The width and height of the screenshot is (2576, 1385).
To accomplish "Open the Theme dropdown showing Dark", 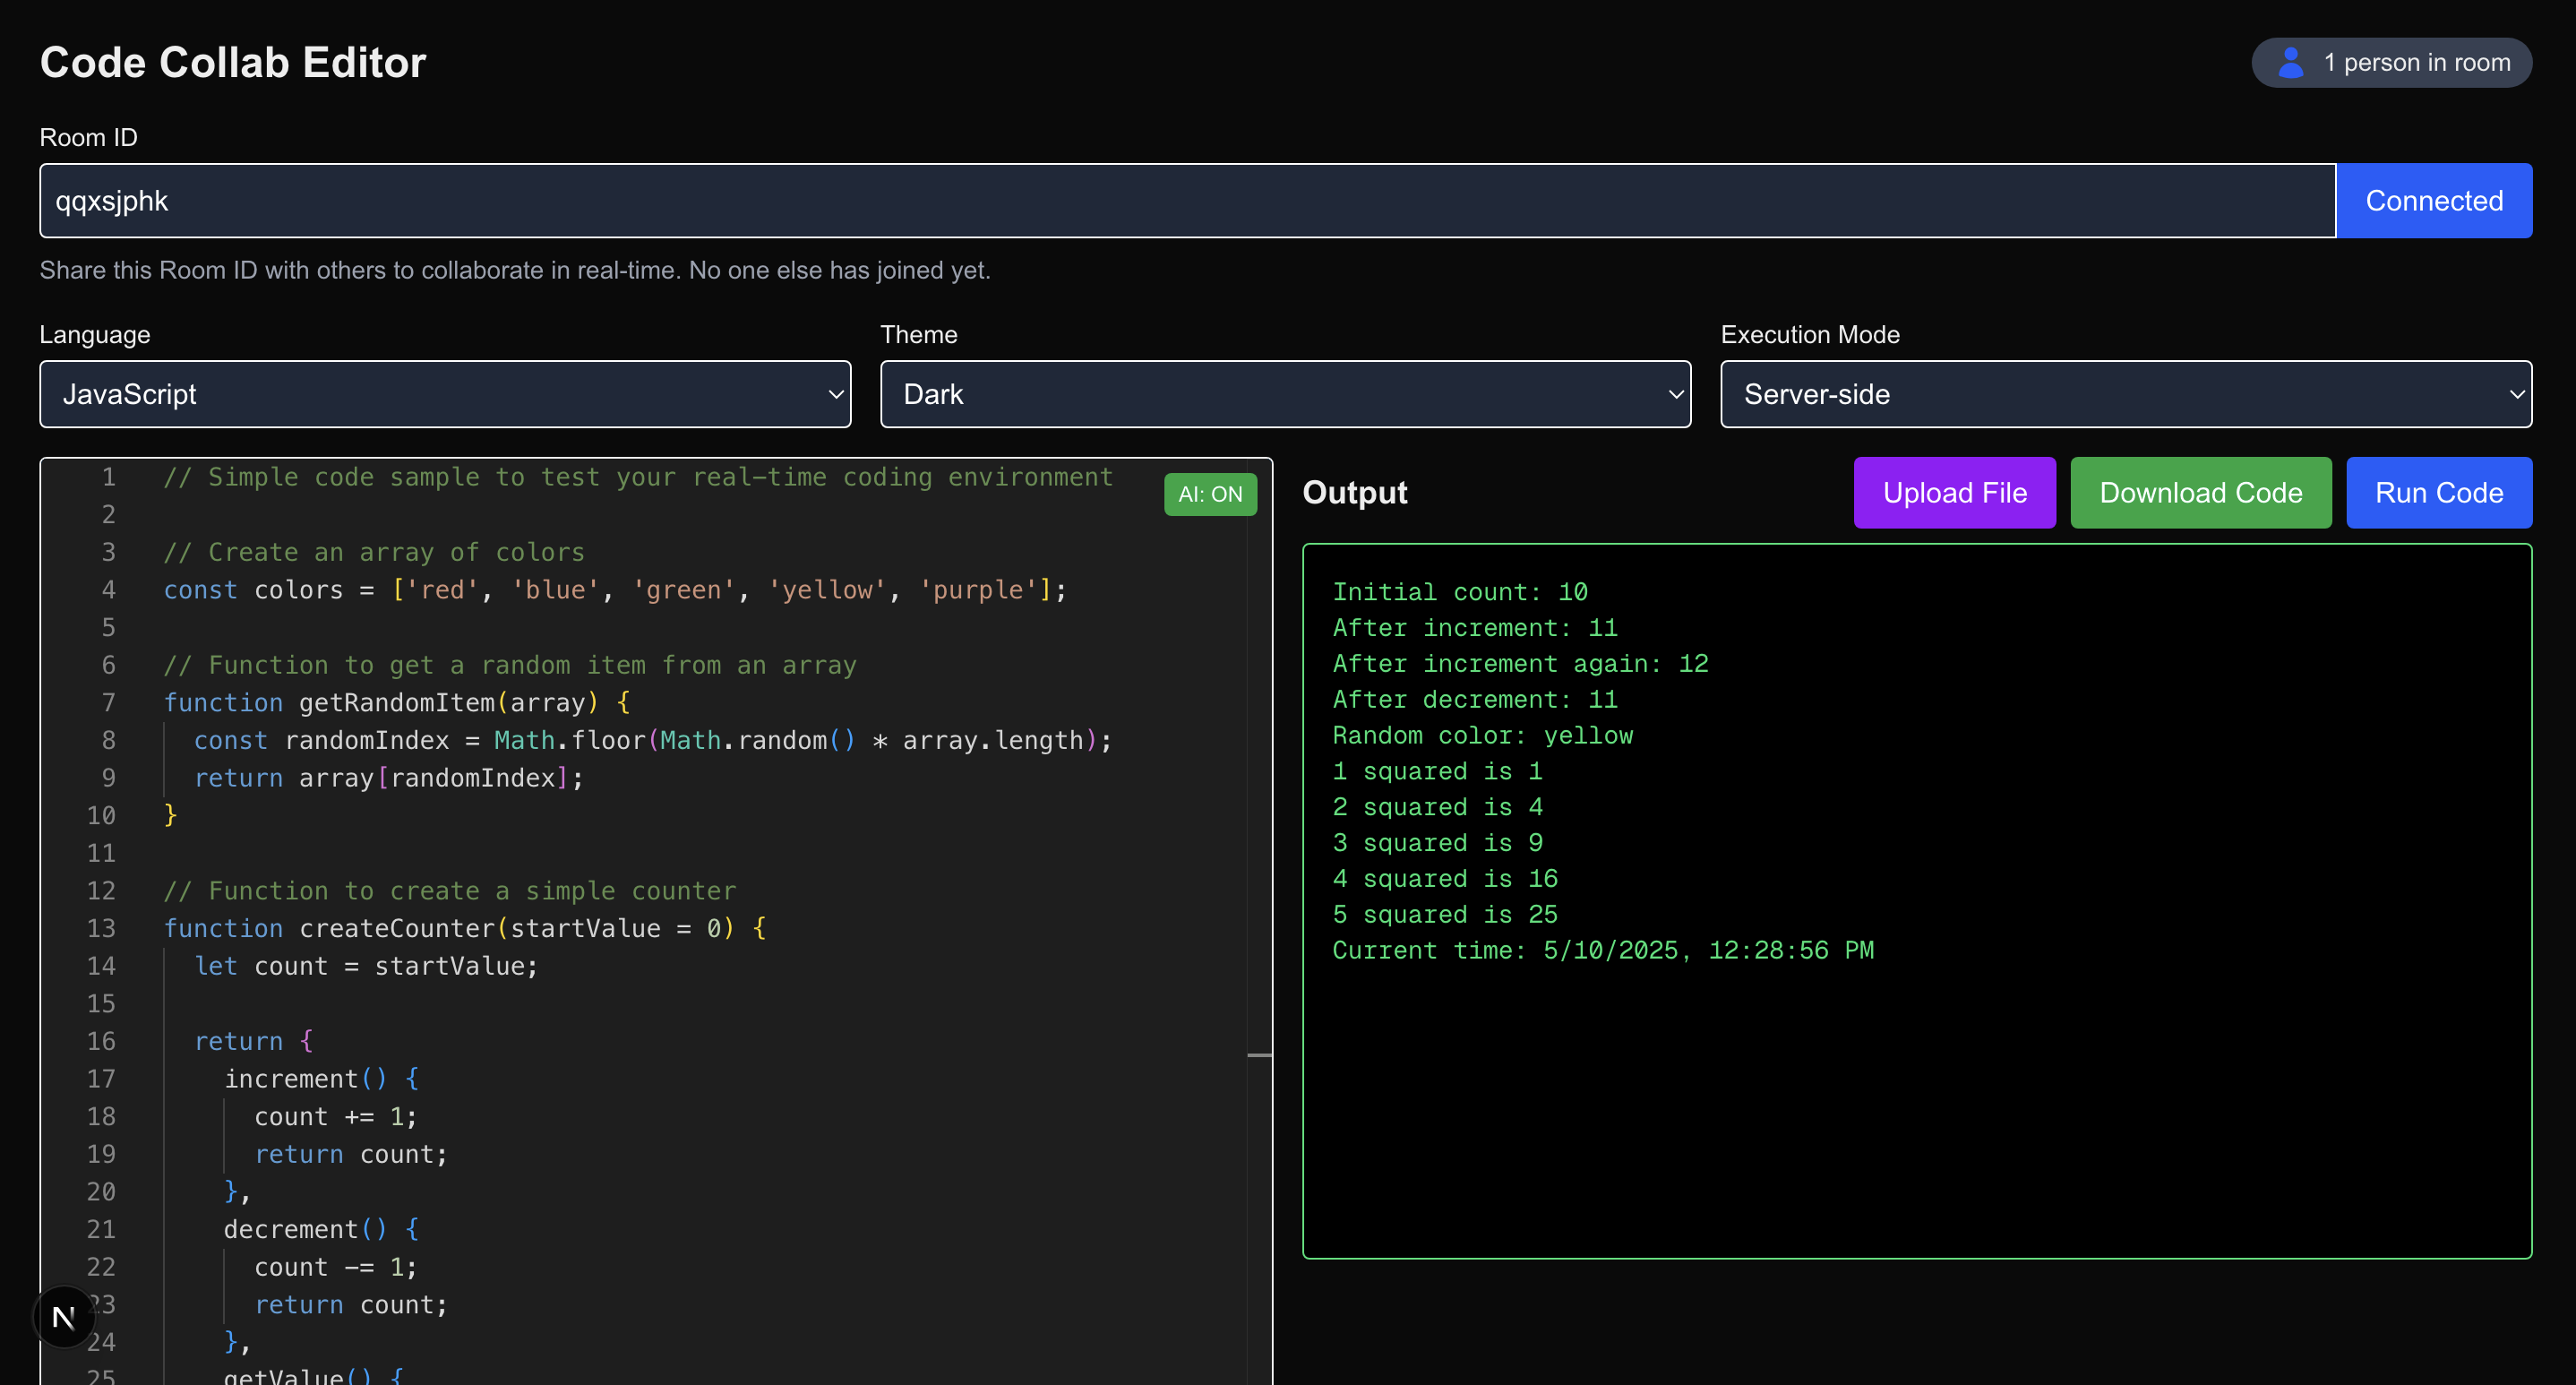I will click(1284, 394).
